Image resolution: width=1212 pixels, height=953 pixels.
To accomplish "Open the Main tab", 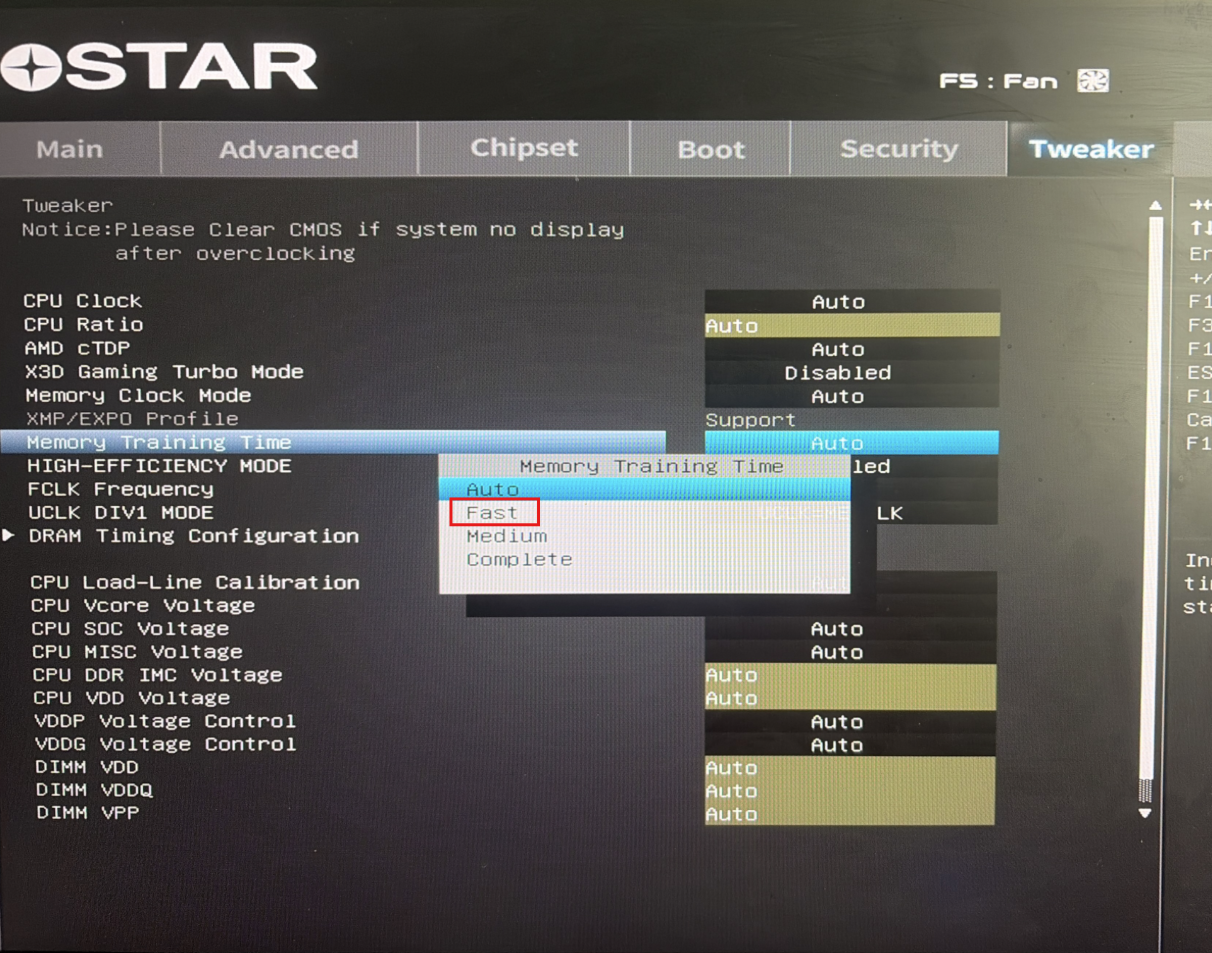I will tap(70, 149).
